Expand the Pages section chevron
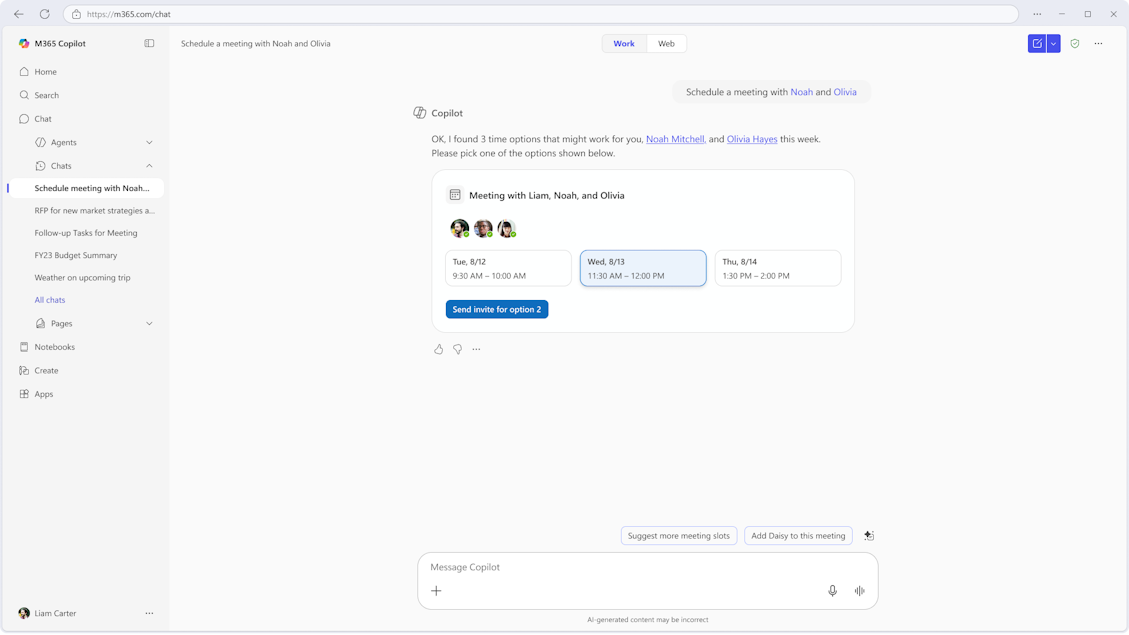 (149, 324)
